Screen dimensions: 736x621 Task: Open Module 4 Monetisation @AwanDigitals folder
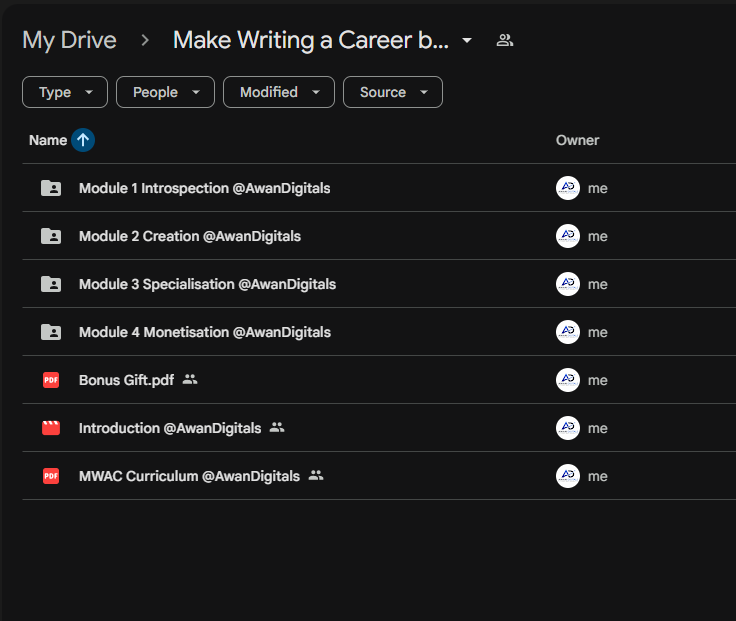(205, 332)
